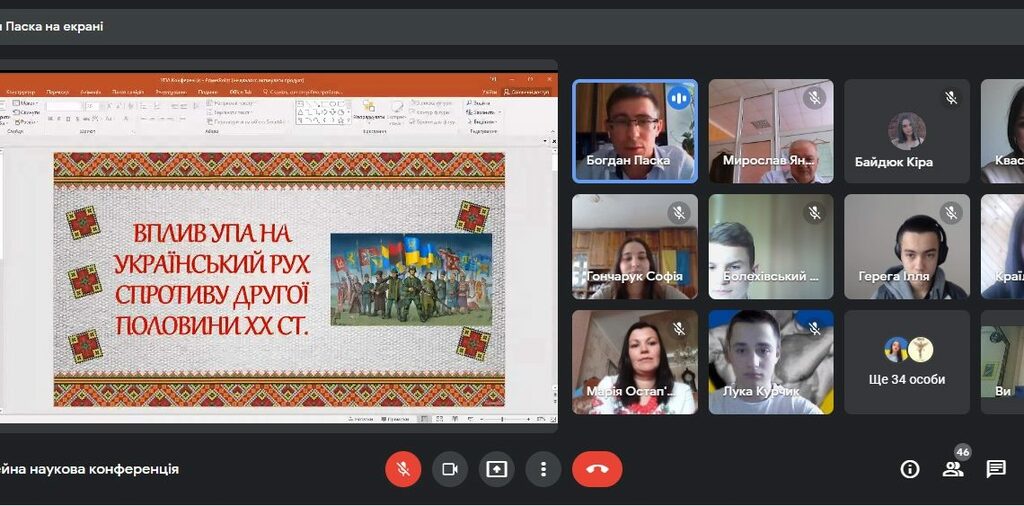Click the muted mic icon on Марія Остап's tile

[x=679, y=329]
